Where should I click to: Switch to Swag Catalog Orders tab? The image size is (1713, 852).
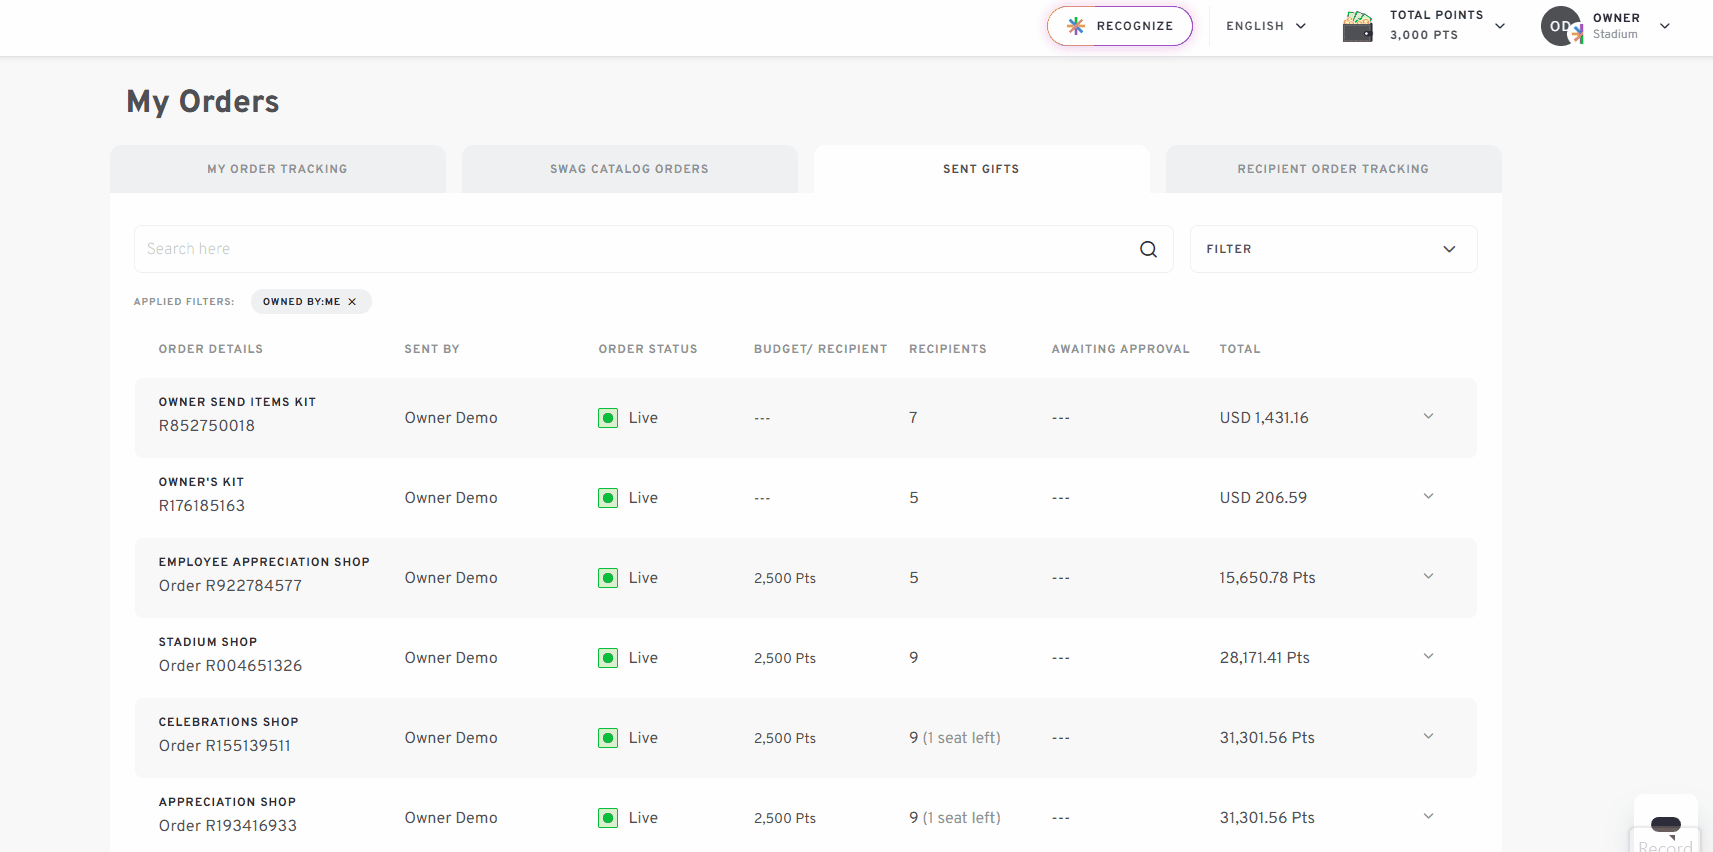pos(630,169)
